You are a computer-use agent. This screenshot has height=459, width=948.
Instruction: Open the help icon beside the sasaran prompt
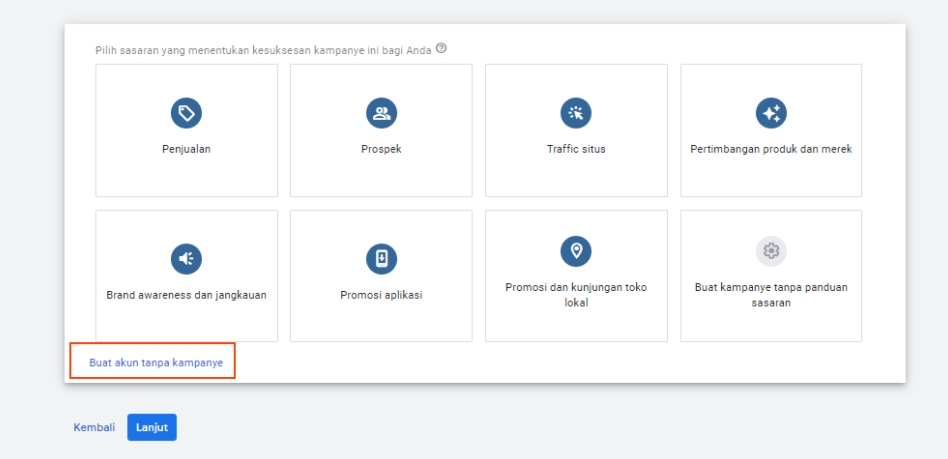click(x=441, y=48)
